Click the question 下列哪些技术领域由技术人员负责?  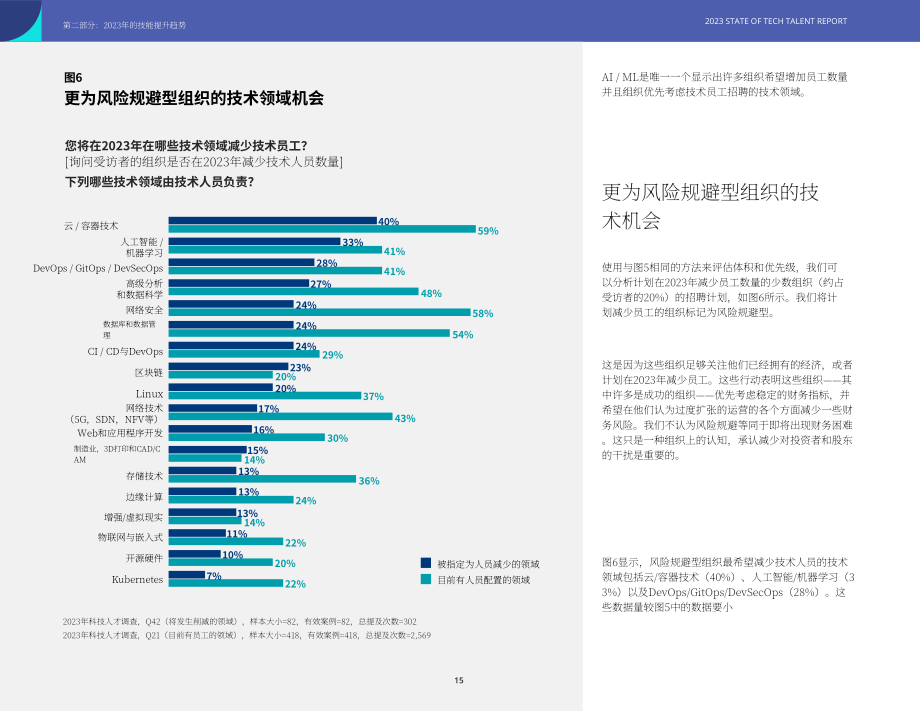(159, 182)
